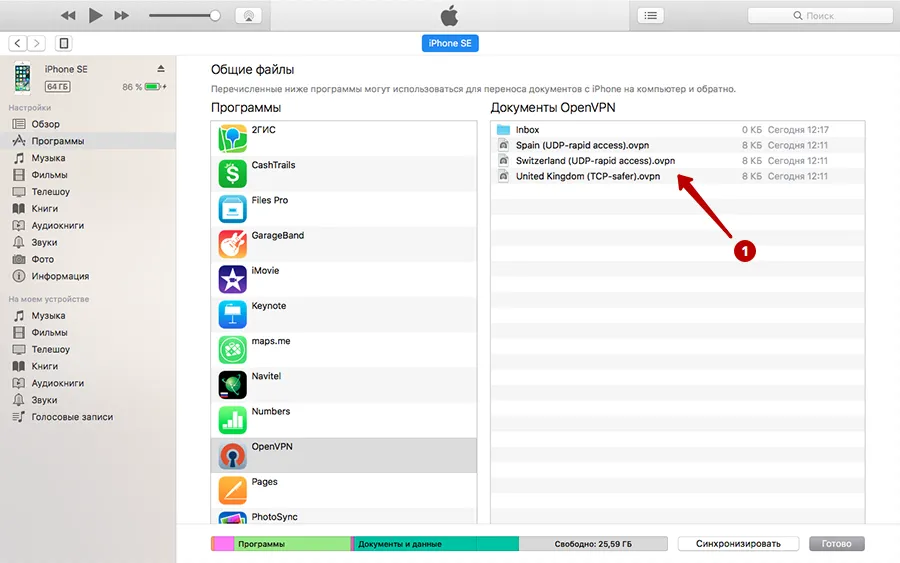
Task: Select the maps.me app icon
Action: click(x=232, y=350)
